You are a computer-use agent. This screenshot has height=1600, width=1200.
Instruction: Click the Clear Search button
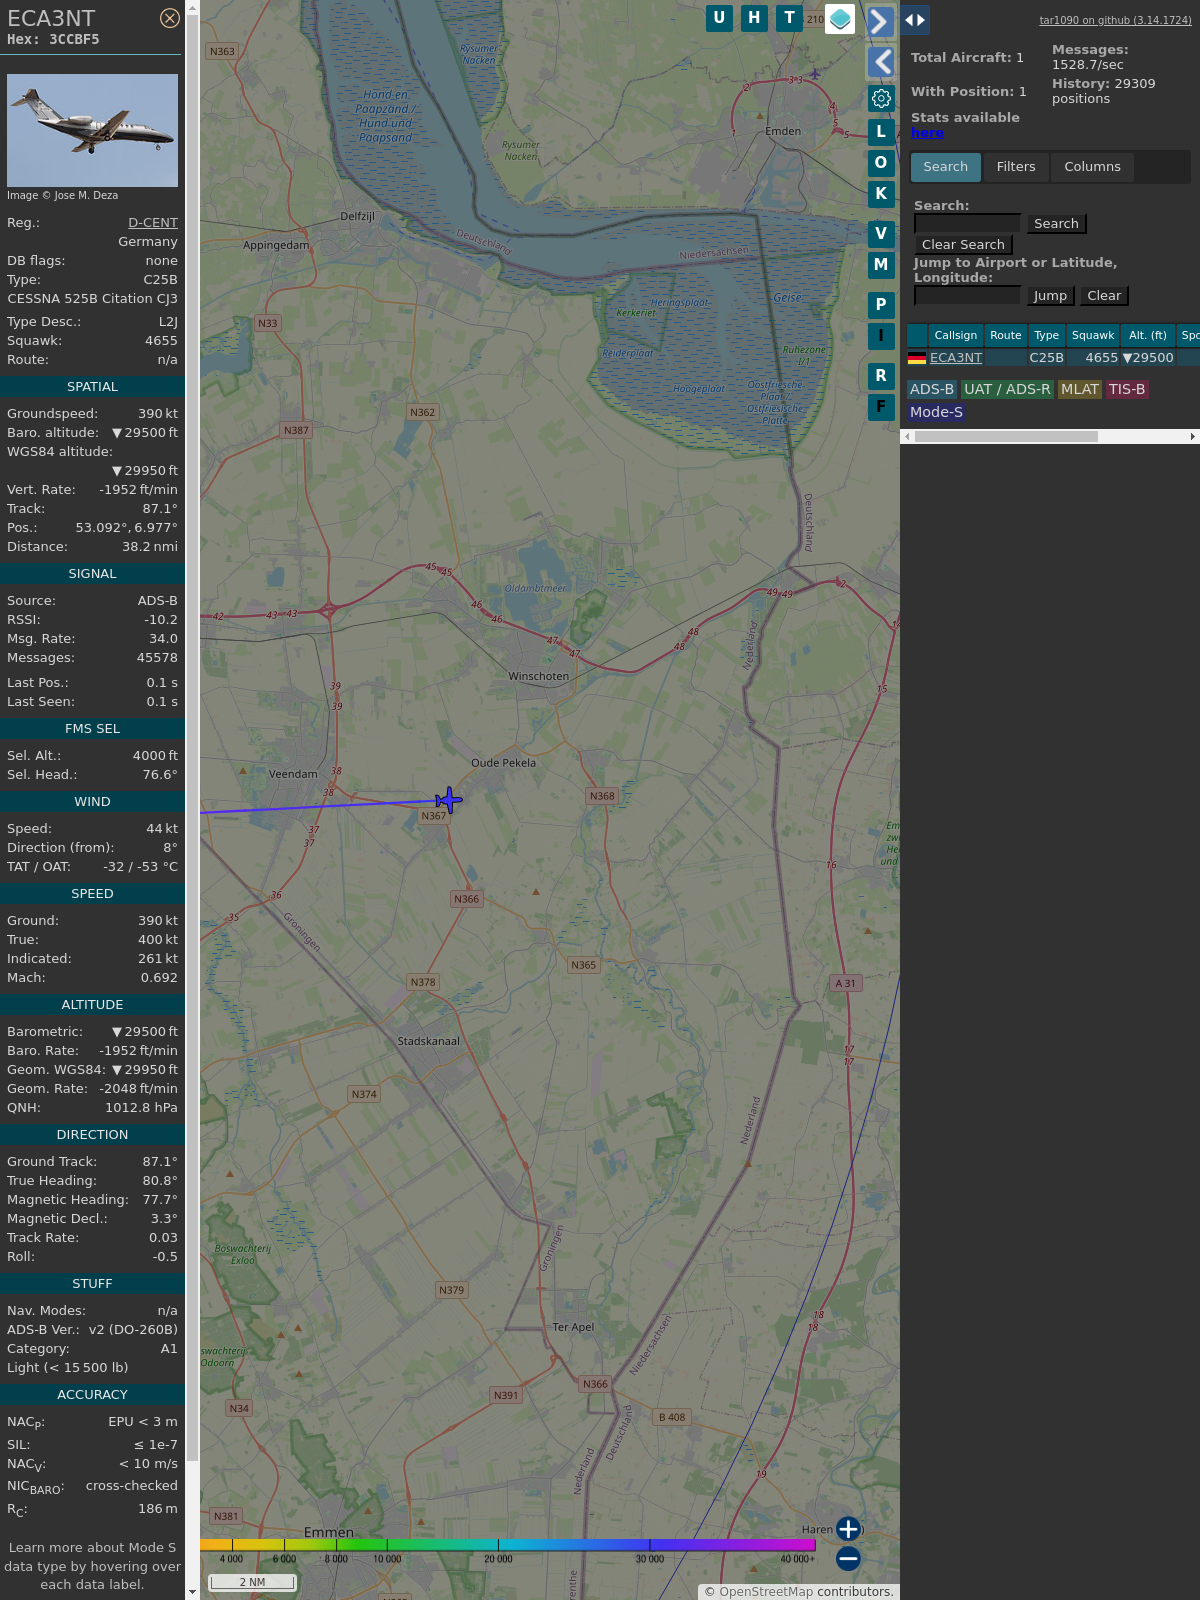pyautogui.click(x=963, y=245)
